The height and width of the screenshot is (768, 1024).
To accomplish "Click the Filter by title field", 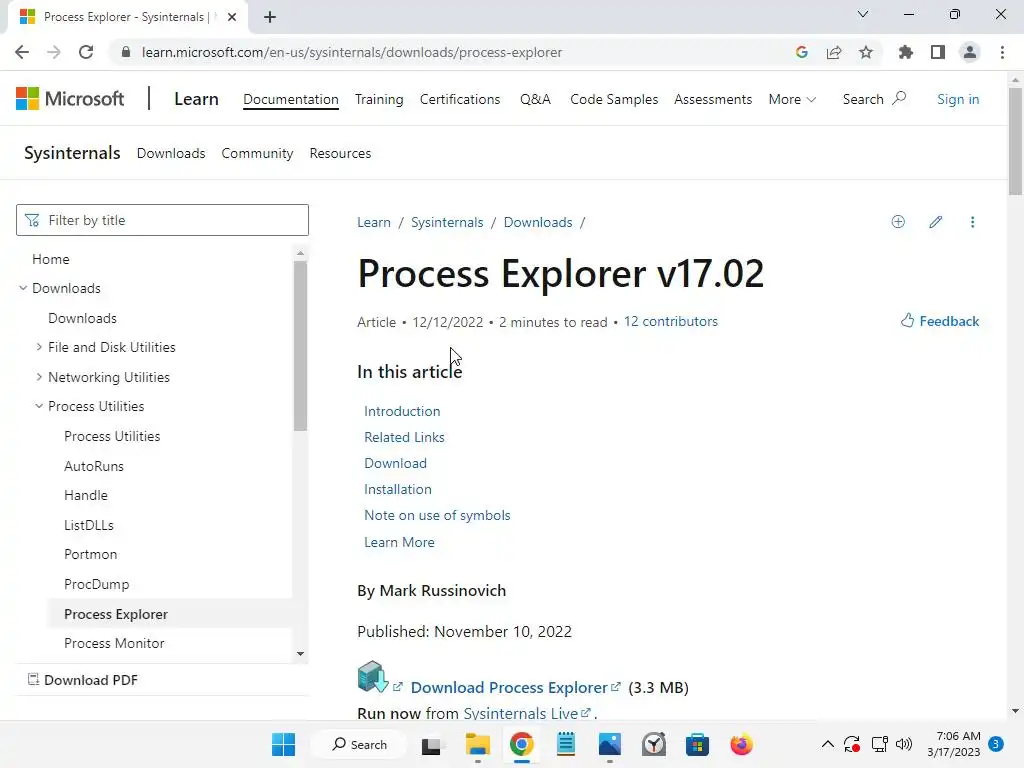I will 163,220.
